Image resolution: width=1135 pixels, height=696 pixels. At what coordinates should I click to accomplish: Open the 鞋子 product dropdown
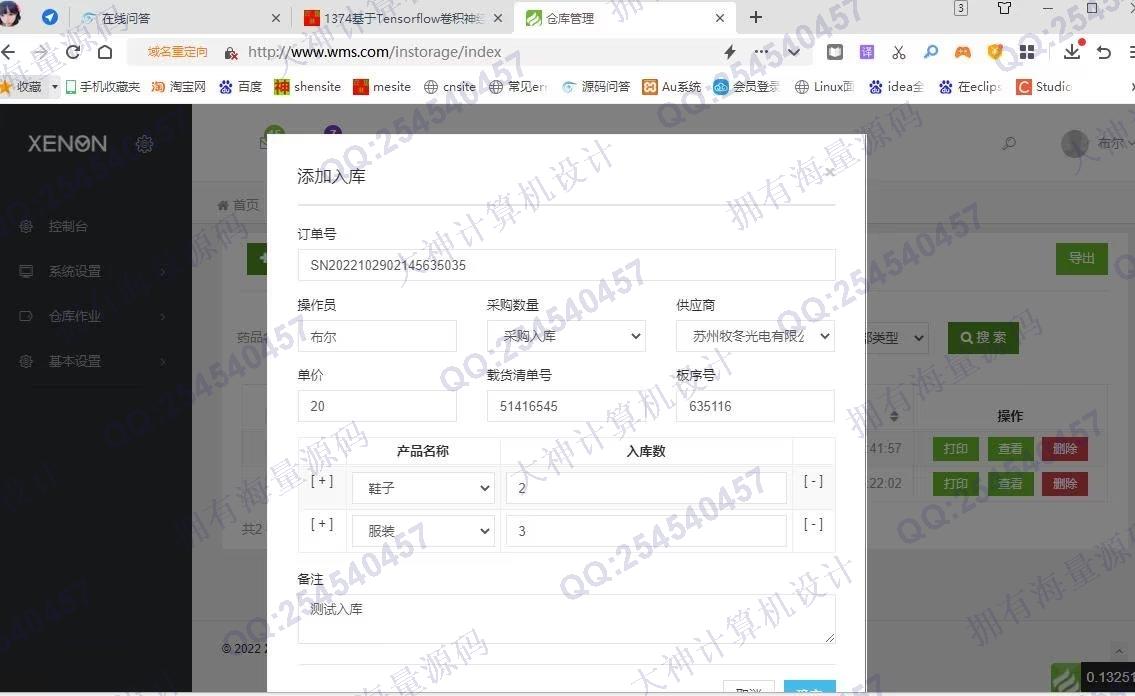(x=423, y=488)
